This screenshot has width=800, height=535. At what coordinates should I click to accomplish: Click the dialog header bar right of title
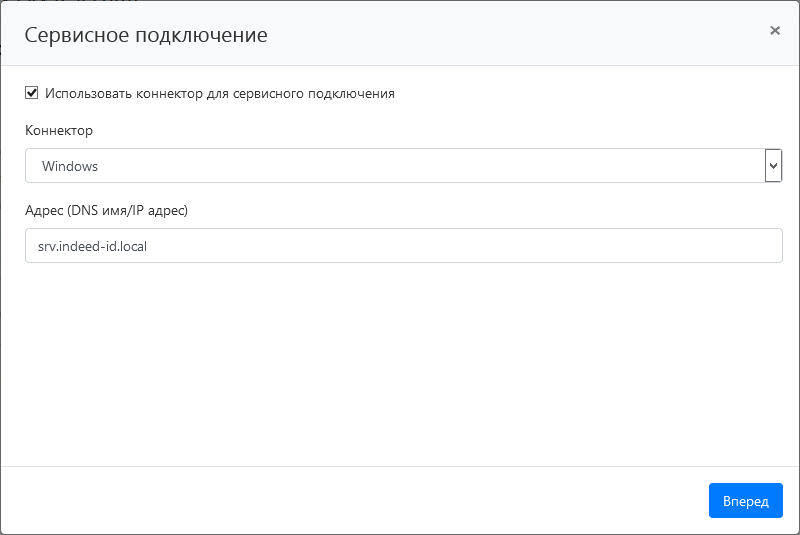[x=500, y=35]
